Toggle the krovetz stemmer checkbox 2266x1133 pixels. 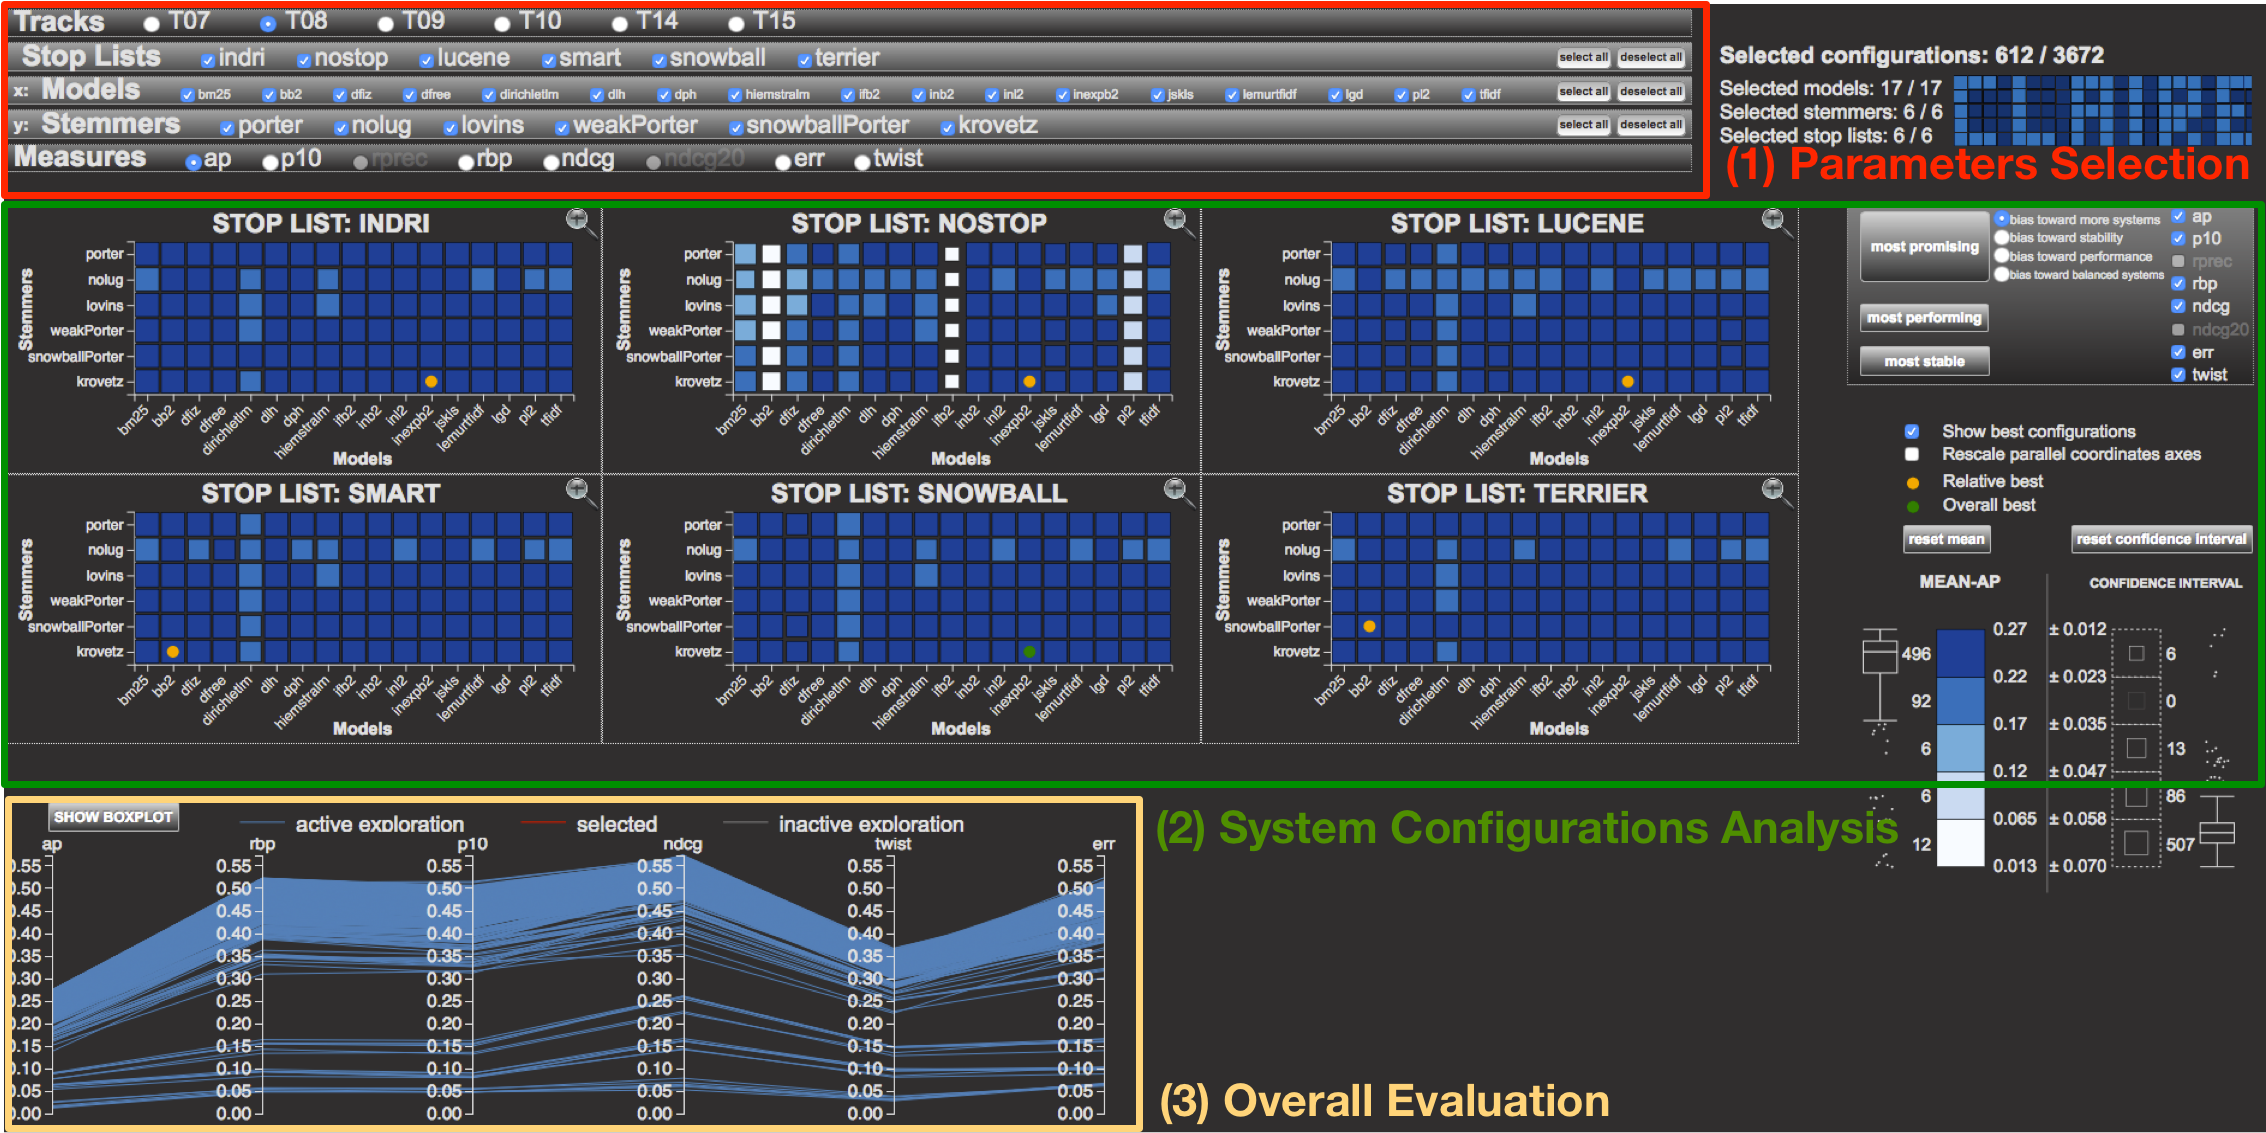coord(947,128)
